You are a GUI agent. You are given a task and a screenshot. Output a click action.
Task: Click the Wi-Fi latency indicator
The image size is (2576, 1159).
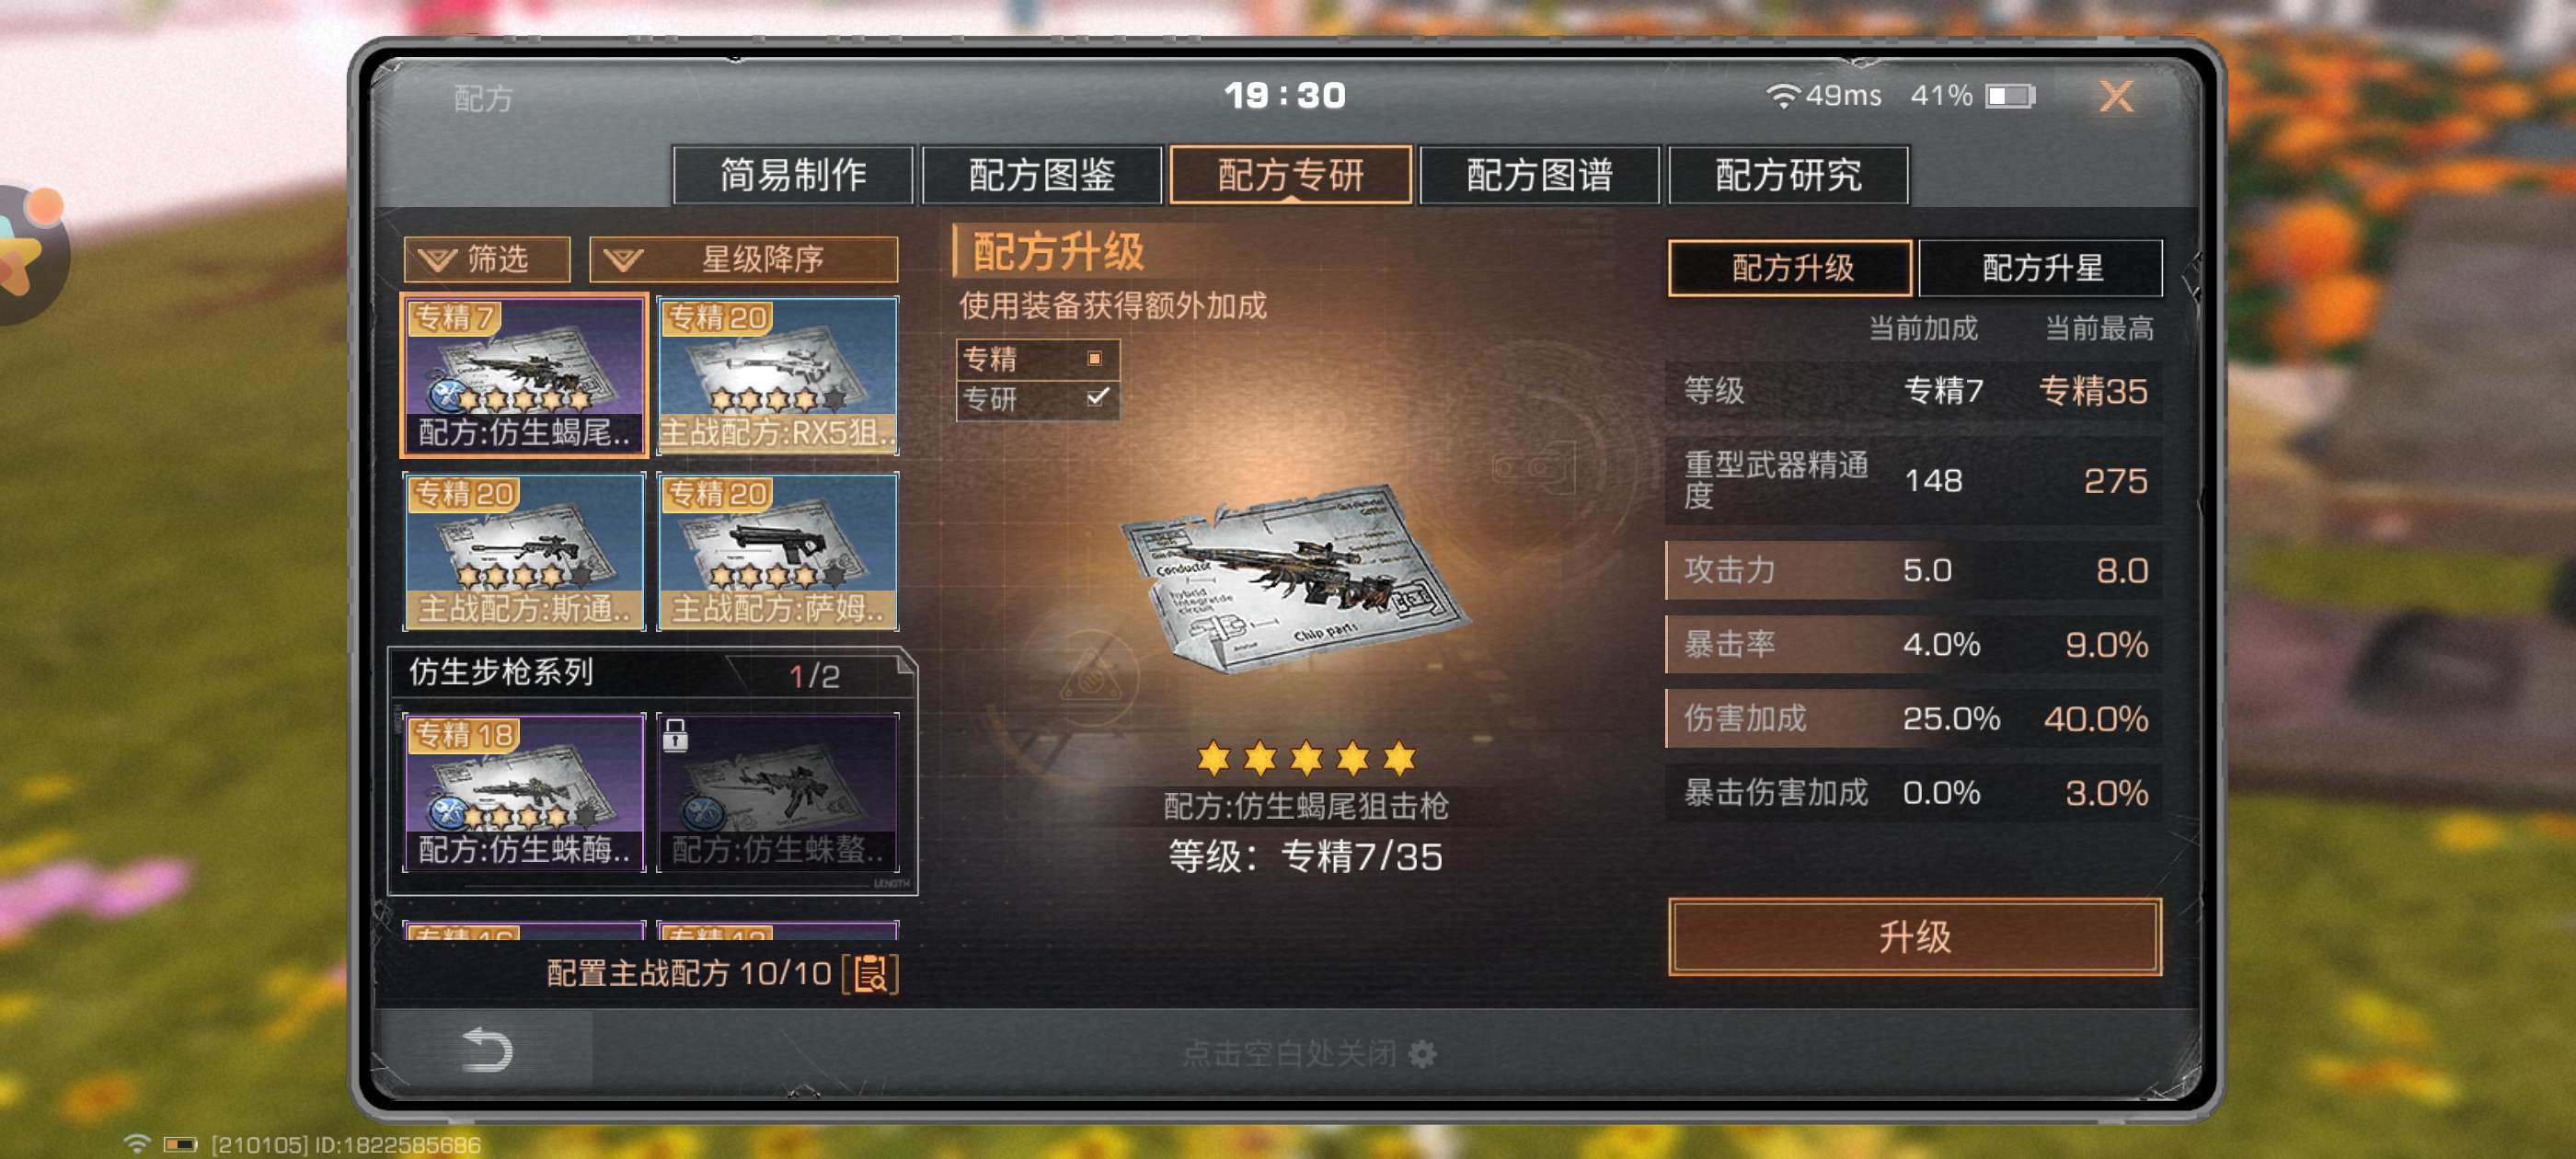coord(1823,96)
